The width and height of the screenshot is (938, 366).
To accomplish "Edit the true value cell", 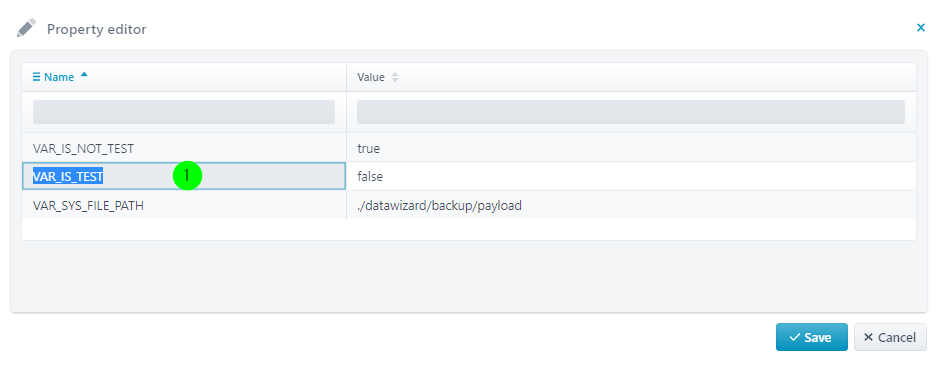I will pos(631,148).
